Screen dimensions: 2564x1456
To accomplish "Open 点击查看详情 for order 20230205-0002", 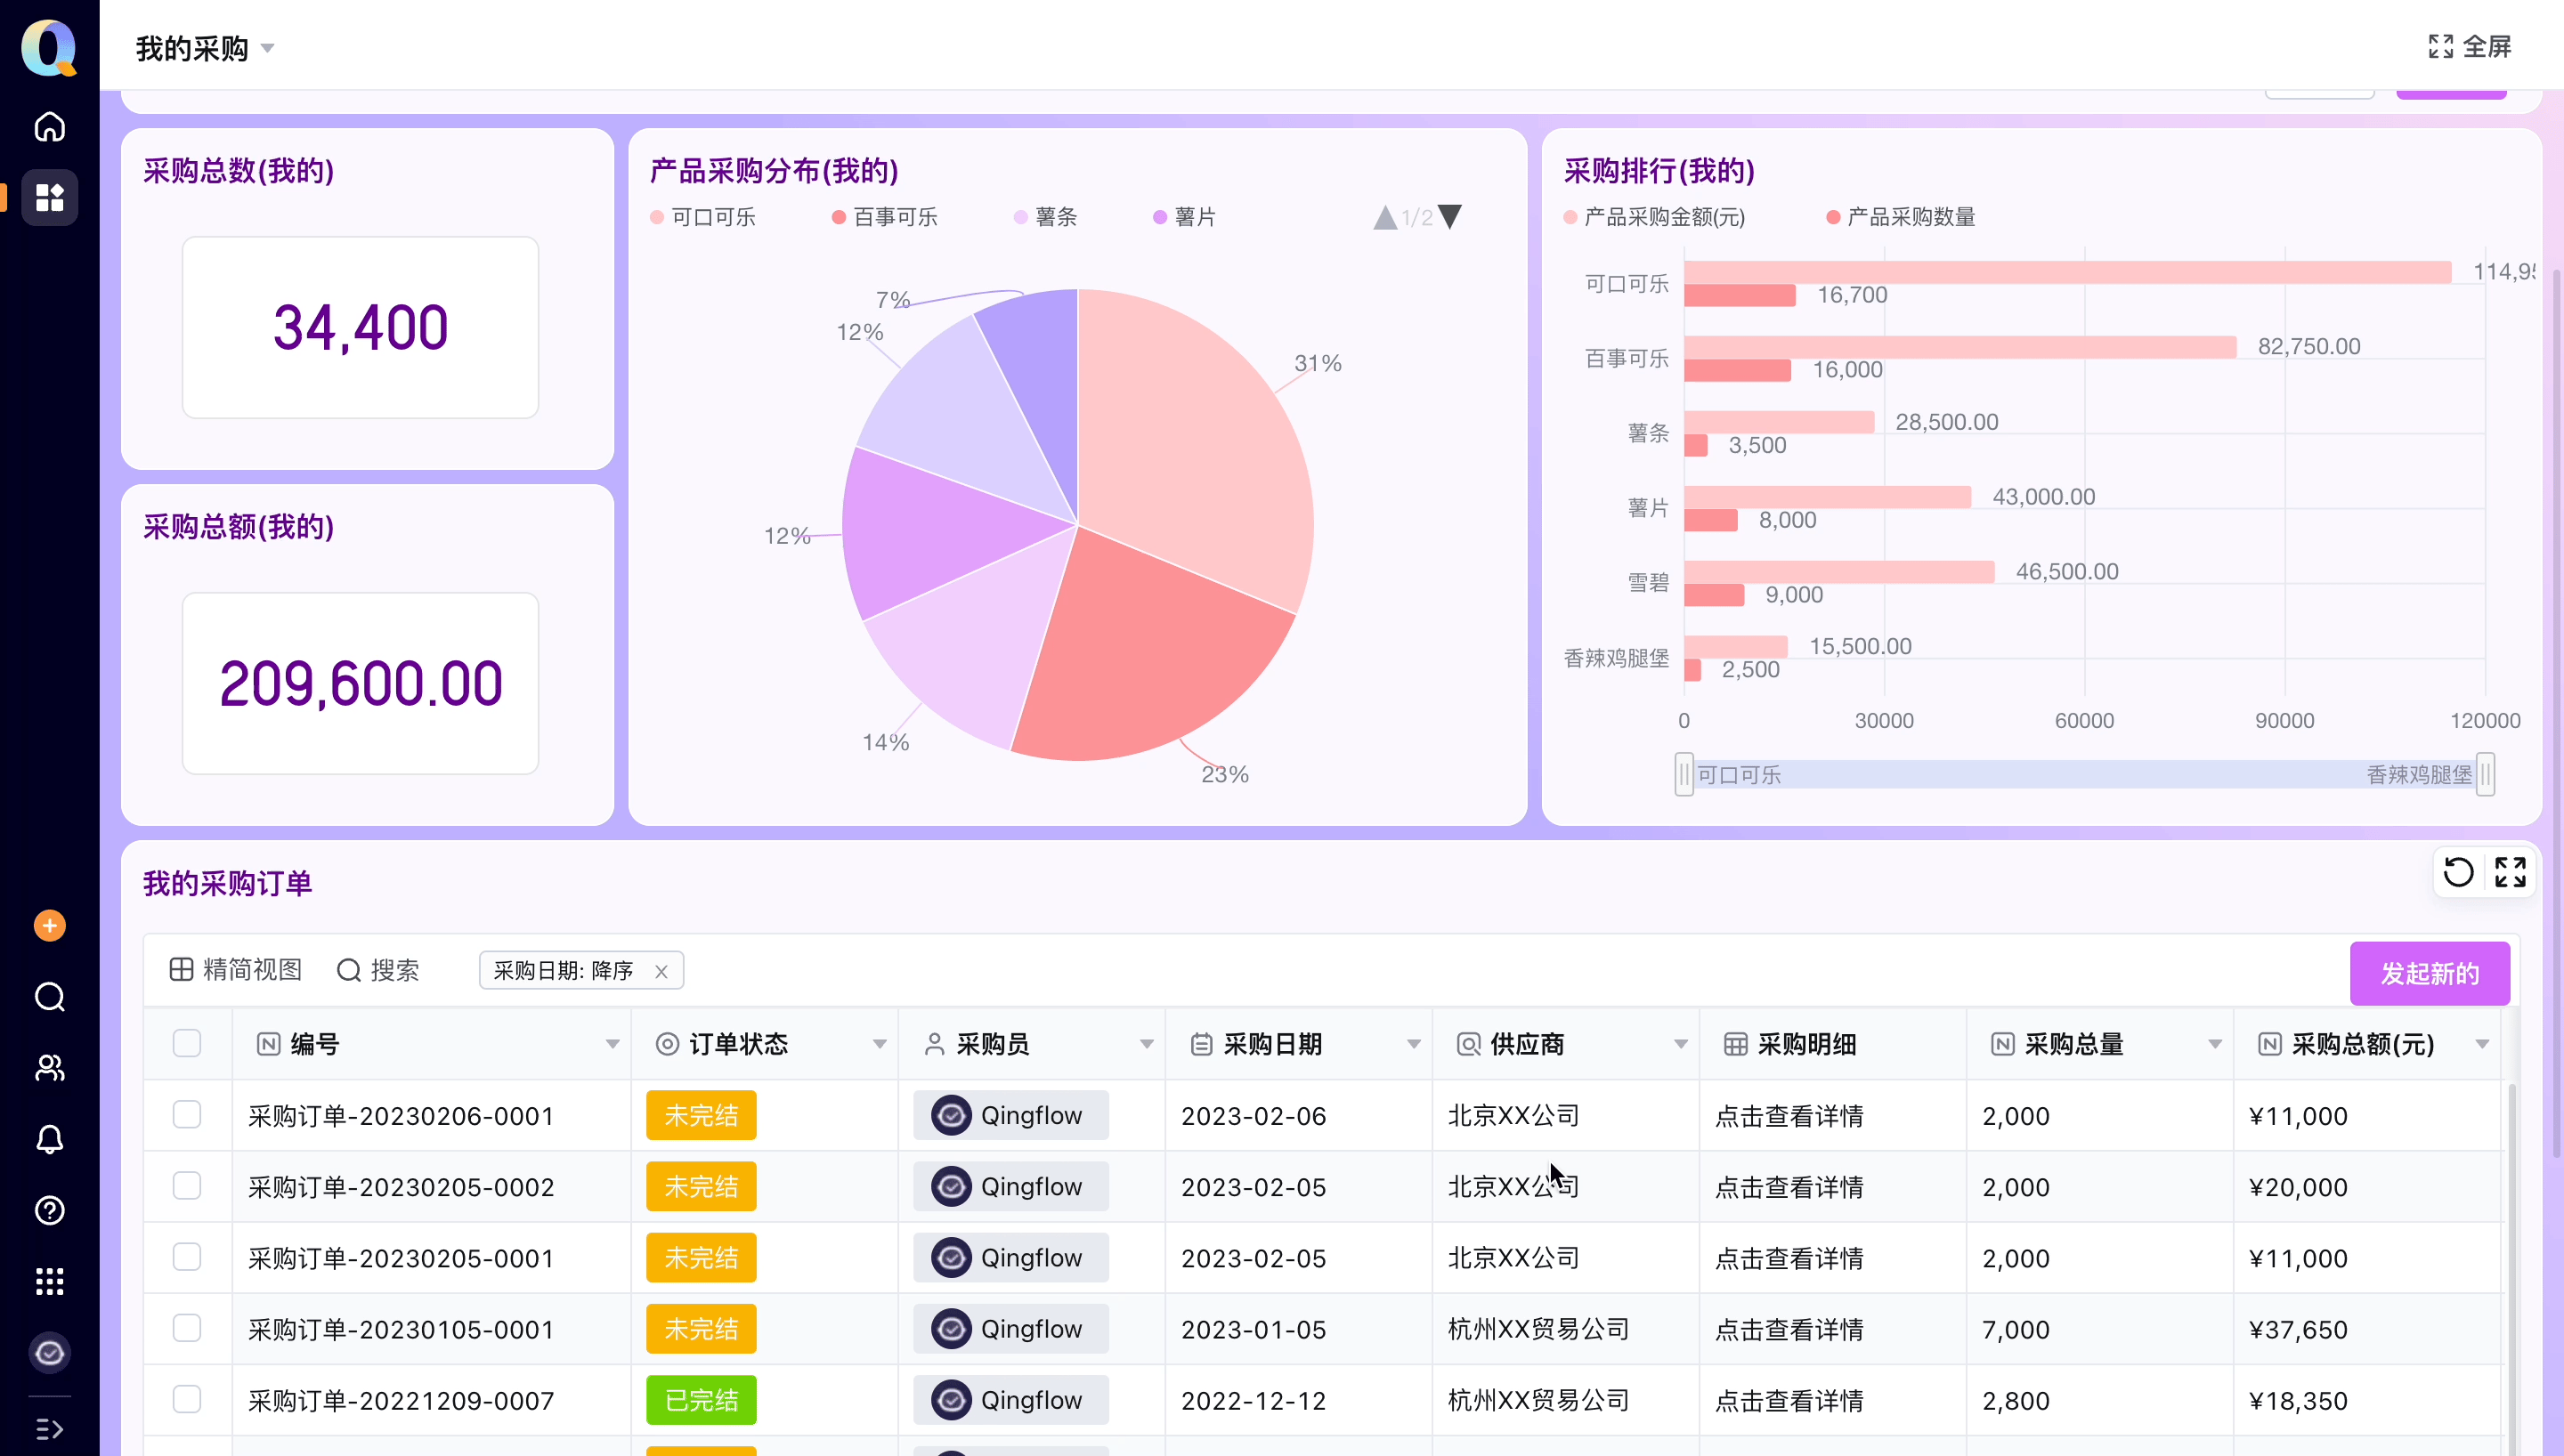I will pos(1789,1187).
